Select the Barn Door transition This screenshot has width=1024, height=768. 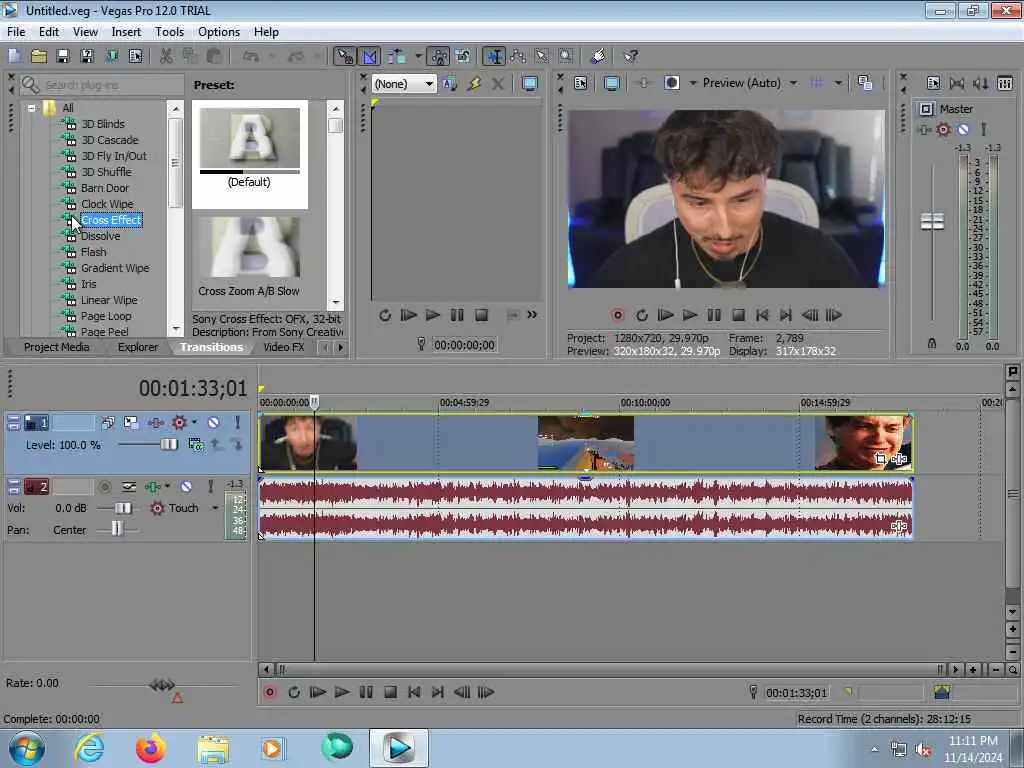click(104, 188)
